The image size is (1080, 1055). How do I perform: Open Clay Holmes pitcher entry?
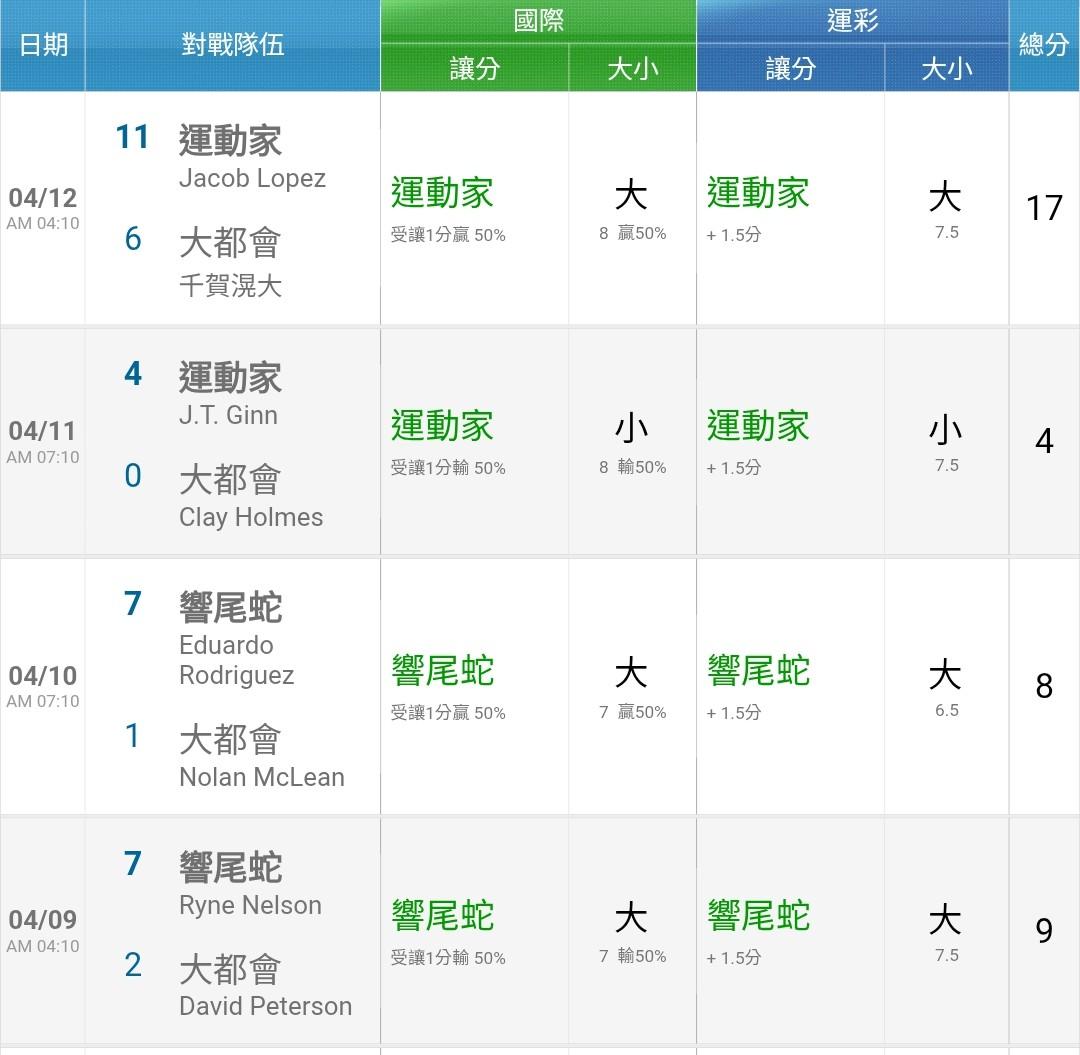click(x=251, y=517)
